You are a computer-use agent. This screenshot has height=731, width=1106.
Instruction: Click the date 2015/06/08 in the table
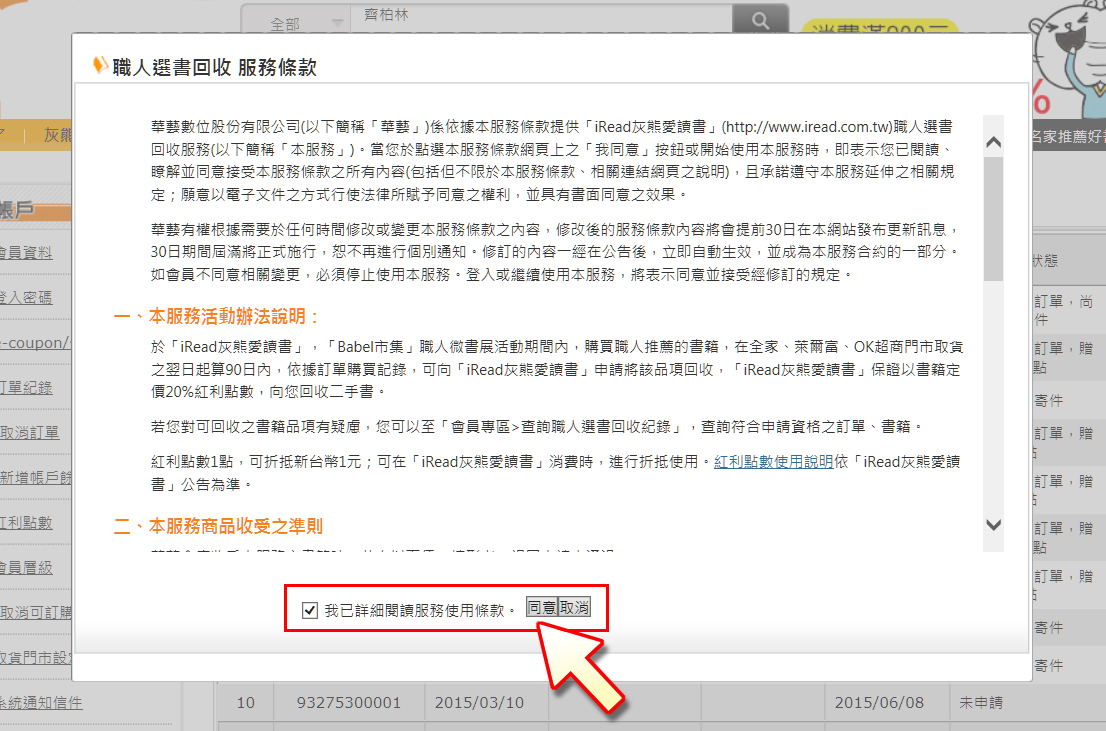coord(879,703)
